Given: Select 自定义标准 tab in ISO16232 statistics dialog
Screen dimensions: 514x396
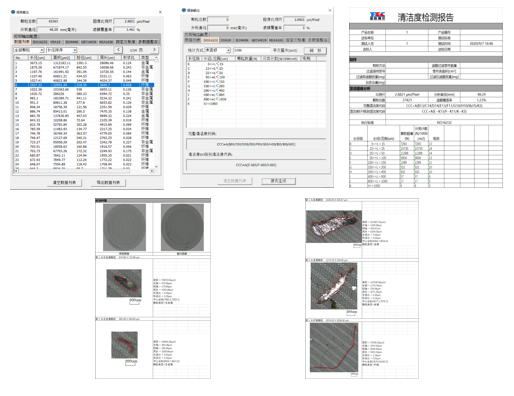Looking at the screenshot, I should coord(295,40).
